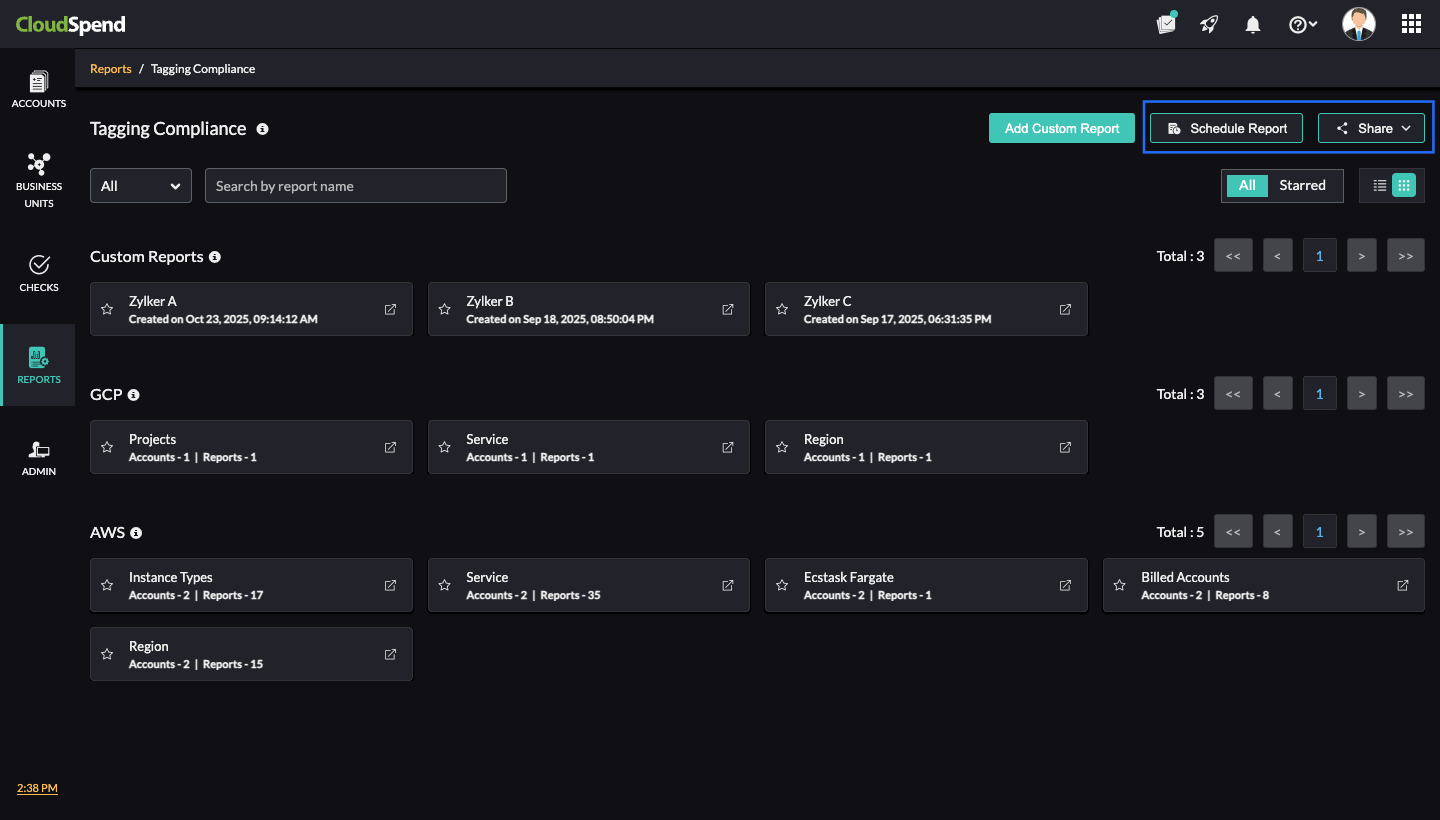Open Reports from the breadcrumb
1440x820 pixels.
tap(110, 68)
